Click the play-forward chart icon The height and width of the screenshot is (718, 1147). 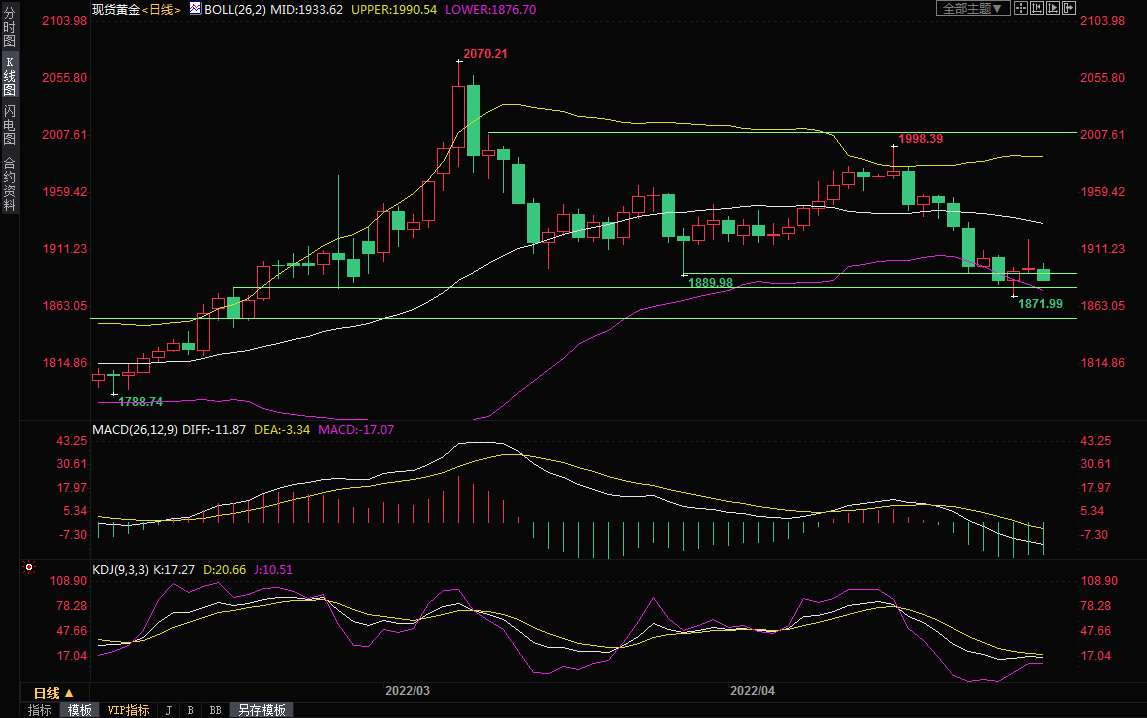coord(1053,8)
